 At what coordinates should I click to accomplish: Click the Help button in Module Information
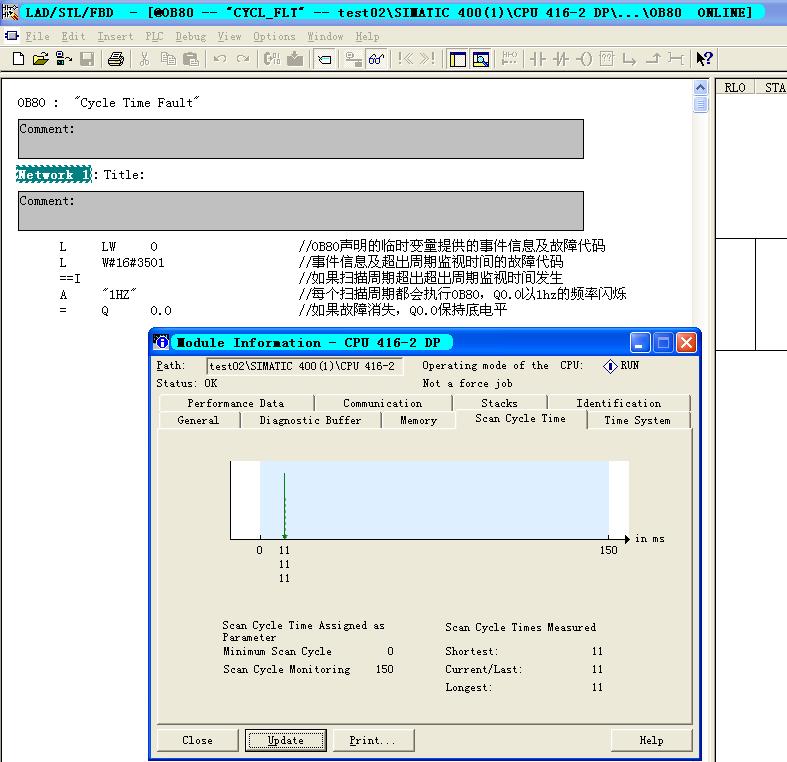click(651, 740)
